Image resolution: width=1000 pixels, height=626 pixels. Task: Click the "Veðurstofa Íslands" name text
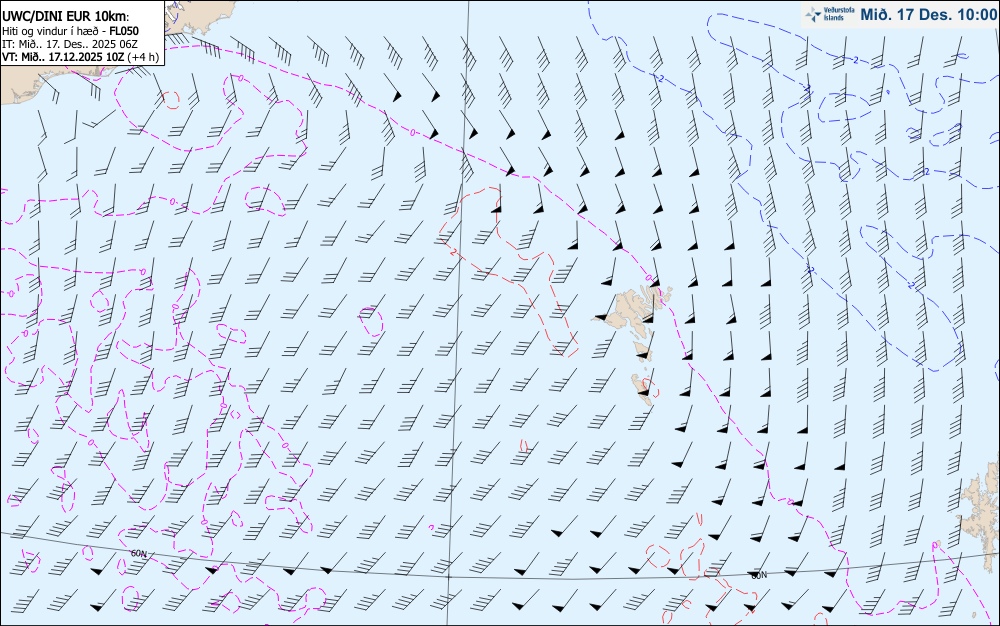[x=839, y=14]
